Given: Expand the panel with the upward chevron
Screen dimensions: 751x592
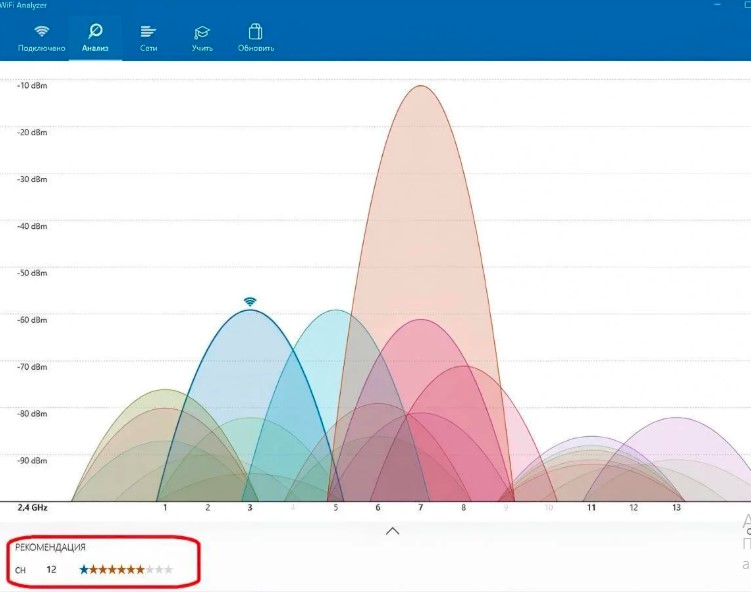Looking at the screenshot, I should click(393, 531).
